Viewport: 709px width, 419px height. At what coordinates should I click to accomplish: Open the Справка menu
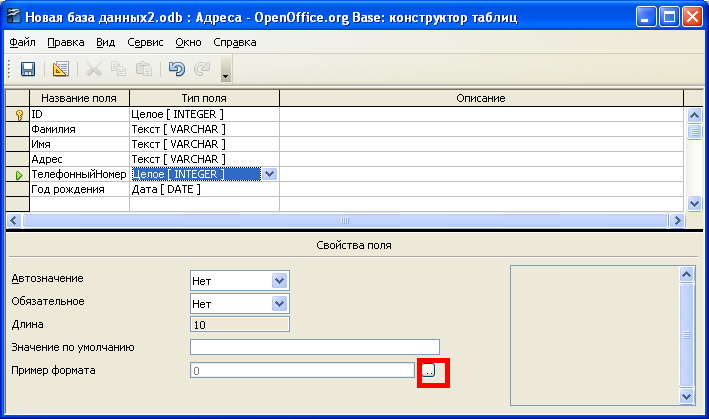point(235,42)
